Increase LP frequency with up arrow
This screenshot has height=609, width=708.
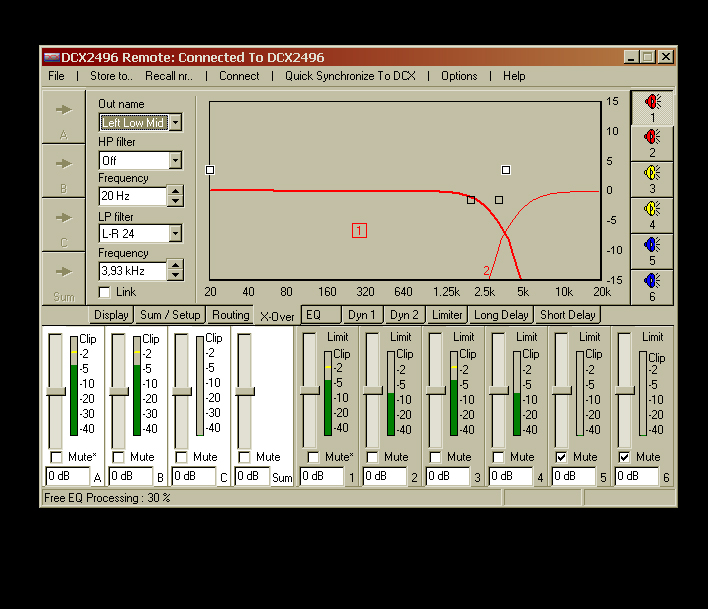(x=175, y=265)
